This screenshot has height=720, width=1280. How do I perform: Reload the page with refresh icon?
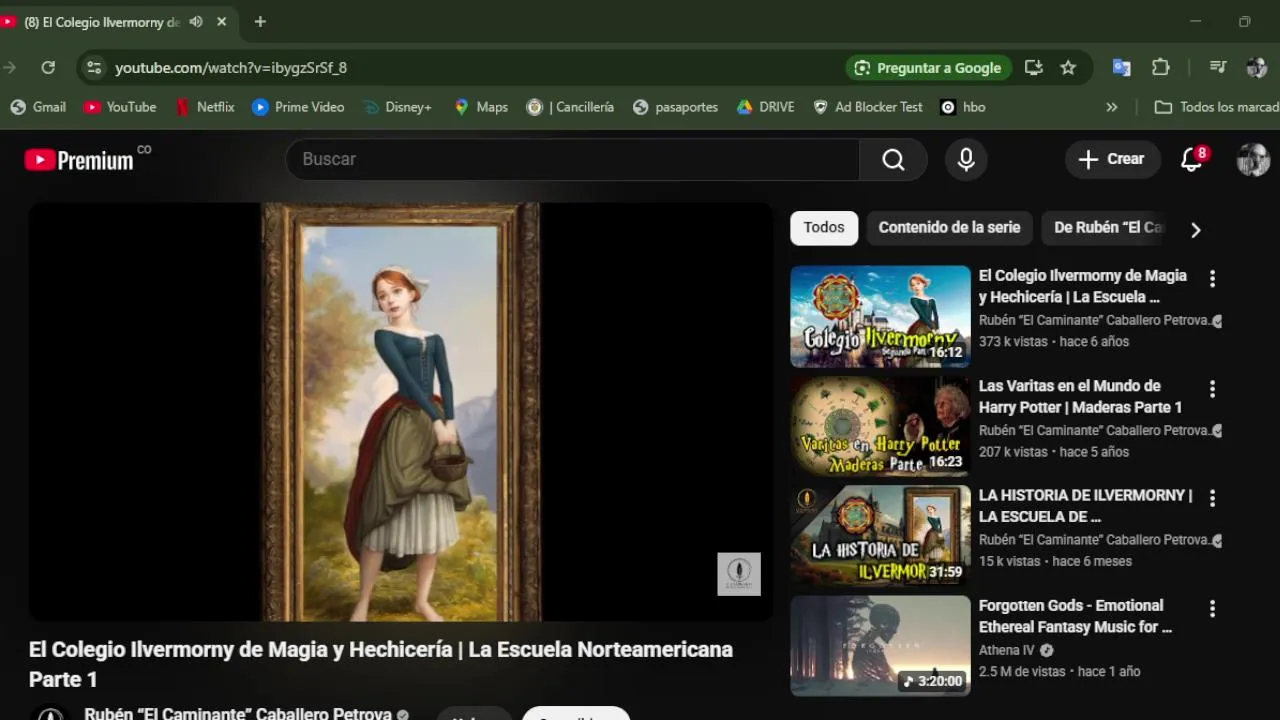[x=47, y=68]
